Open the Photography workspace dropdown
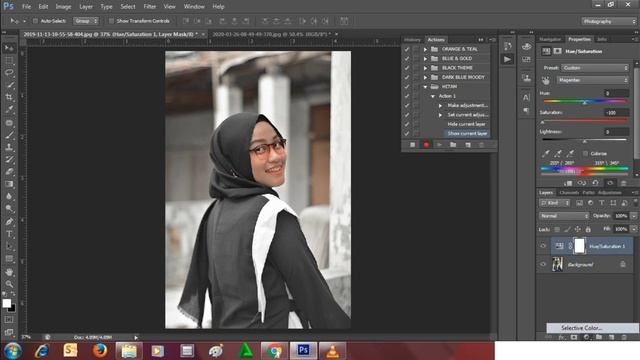Screen dimensions: 640x360 (609, 21)
